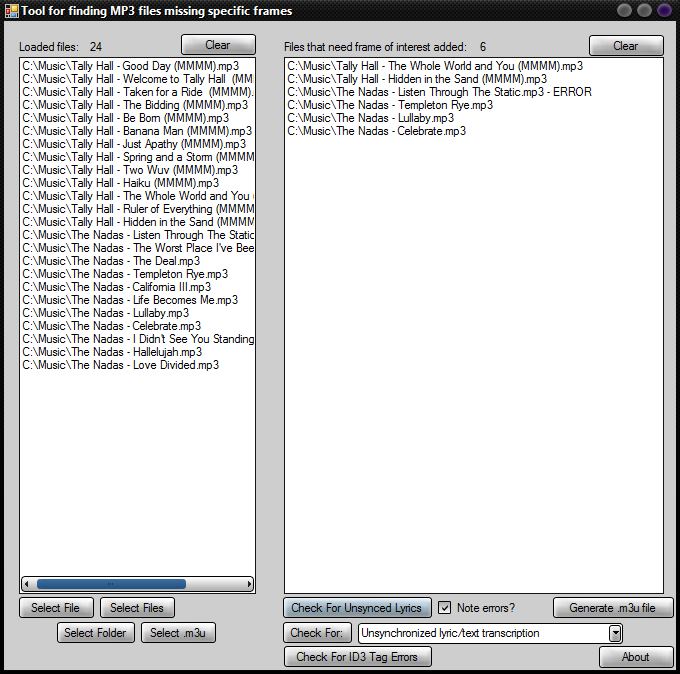
Task: Select The Nadas - Hallelujah.mp3
Action: coord(112,352)
